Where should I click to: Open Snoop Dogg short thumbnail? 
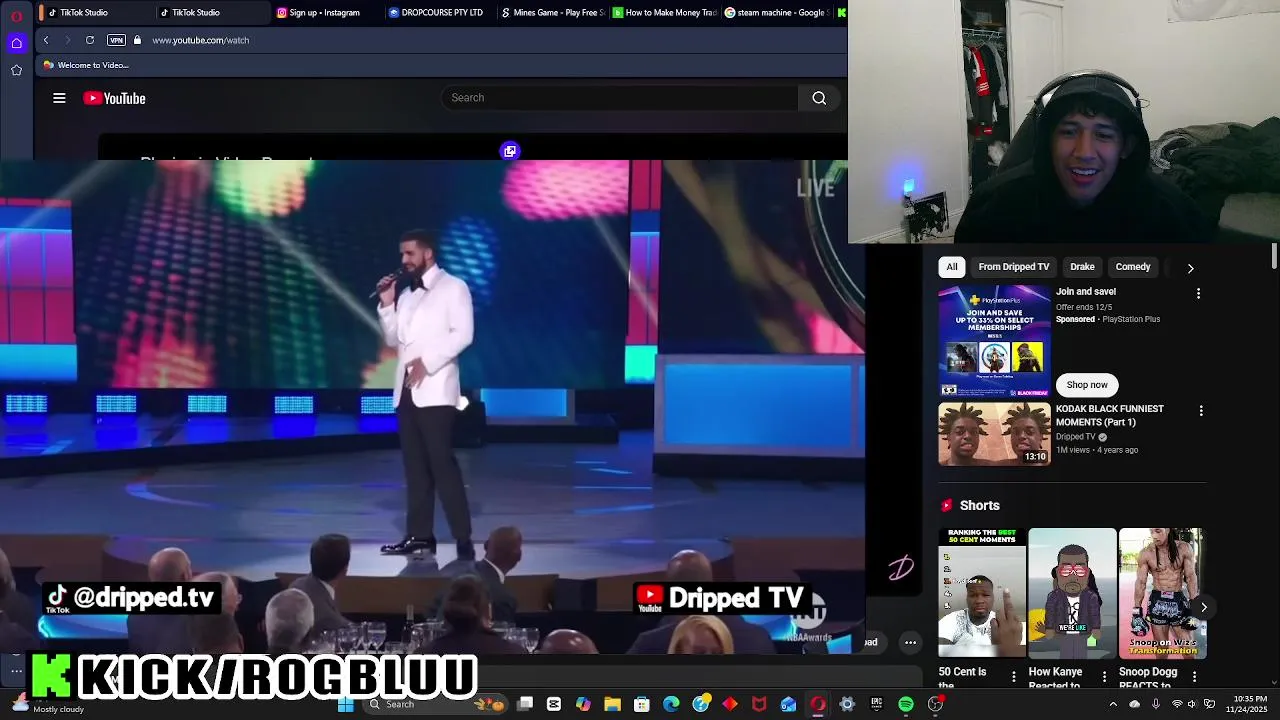[x=1162, y=593]
